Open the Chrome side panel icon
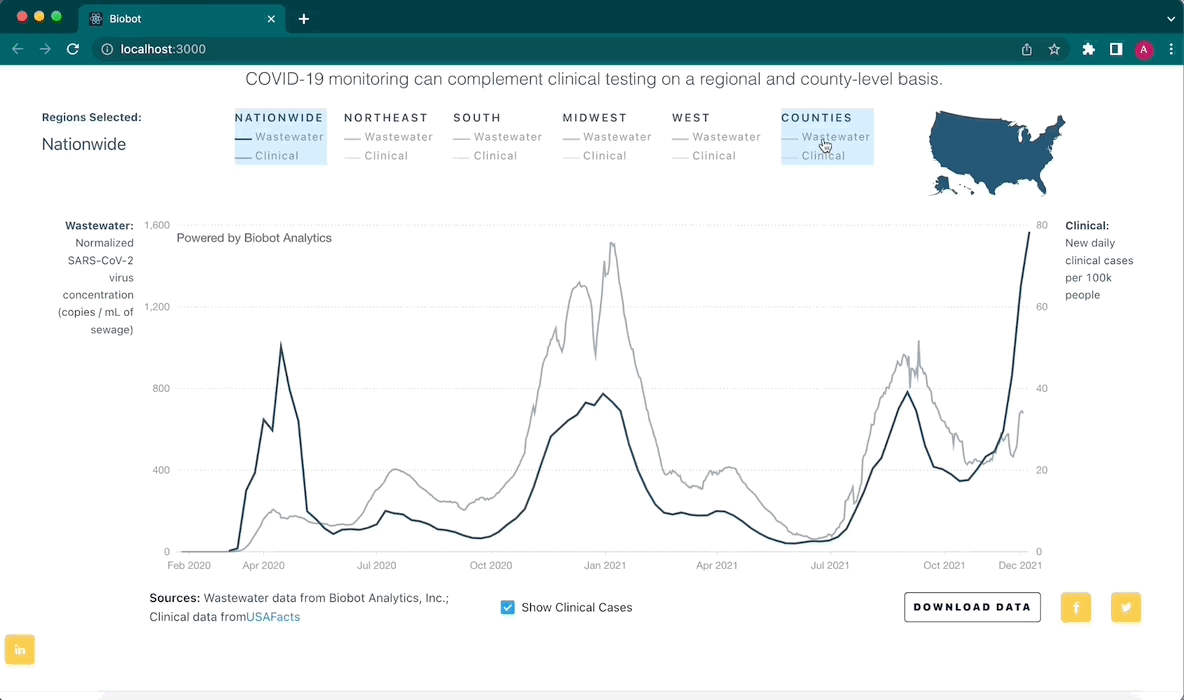Image resolution: width=1184 pixels, height=700 pixels. pyautogui.click(x=1116, y=49)
